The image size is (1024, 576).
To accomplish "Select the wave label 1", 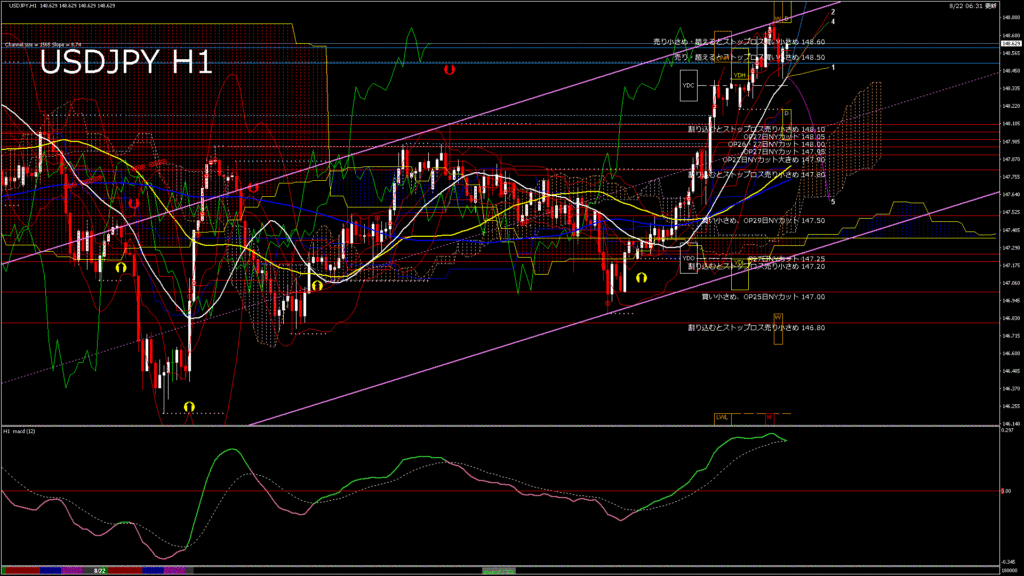I will coord(833,67).
